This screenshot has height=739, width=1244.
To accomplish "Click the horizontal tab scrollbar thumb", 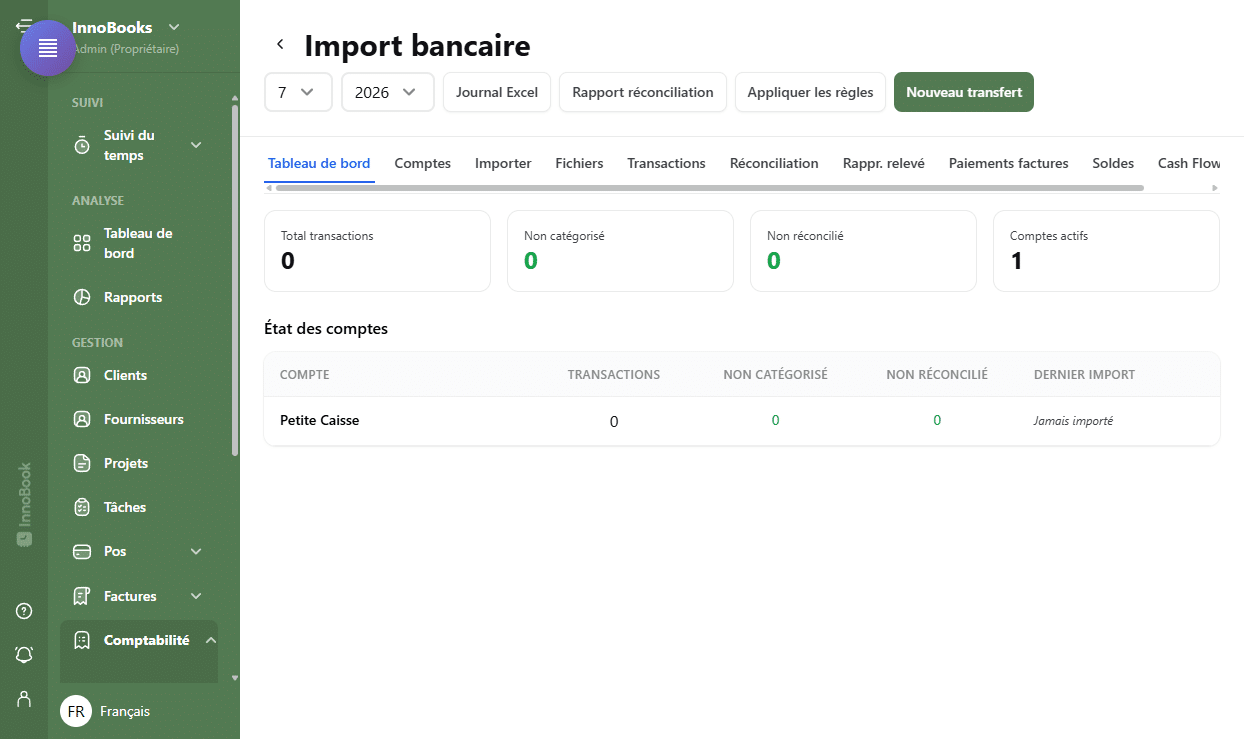I will tap(709, 188).
